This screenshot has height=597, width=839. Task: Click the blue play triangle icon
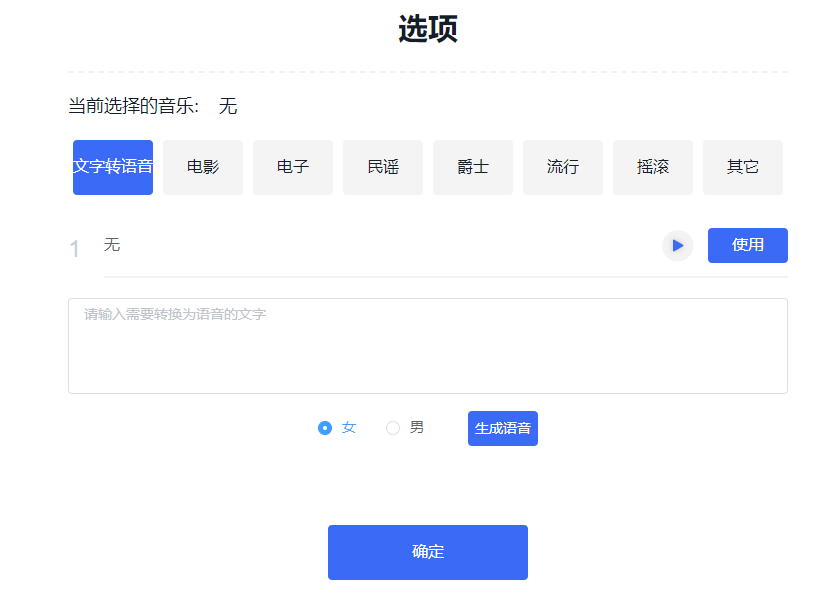tap(677, 245)
